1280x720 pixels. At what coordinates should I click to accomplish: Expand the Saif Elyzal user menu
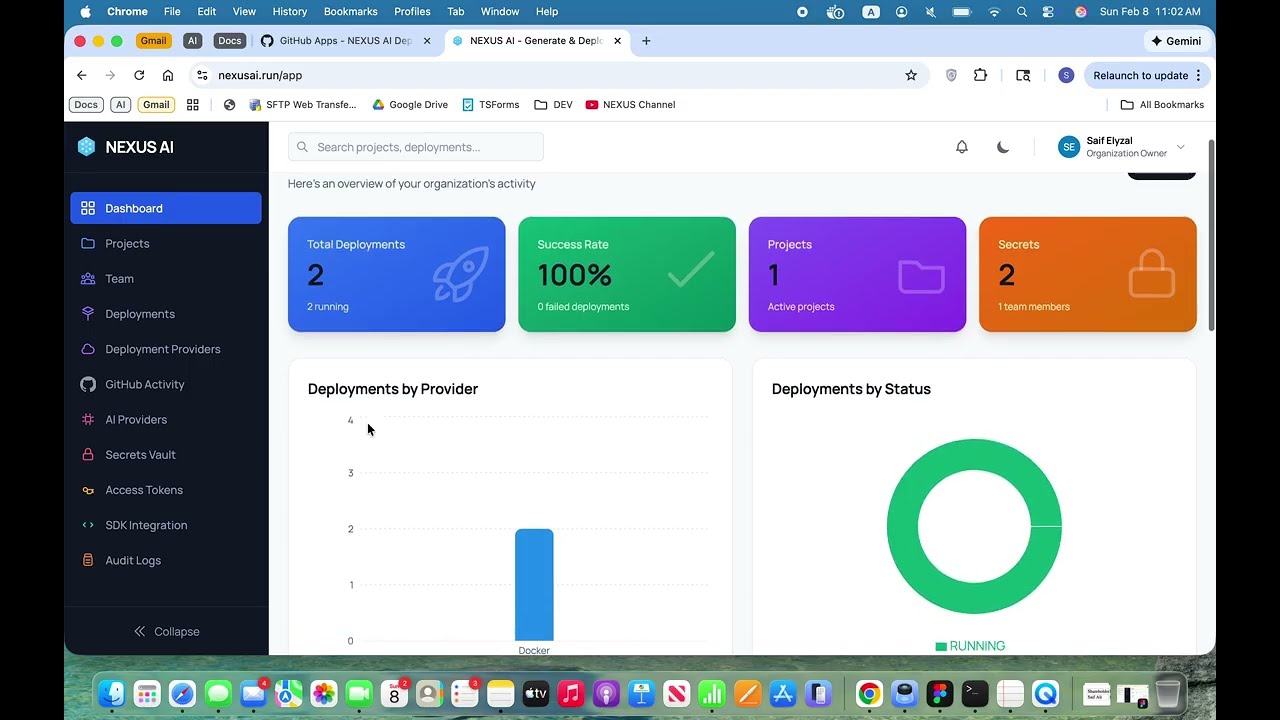[1122, 147]
